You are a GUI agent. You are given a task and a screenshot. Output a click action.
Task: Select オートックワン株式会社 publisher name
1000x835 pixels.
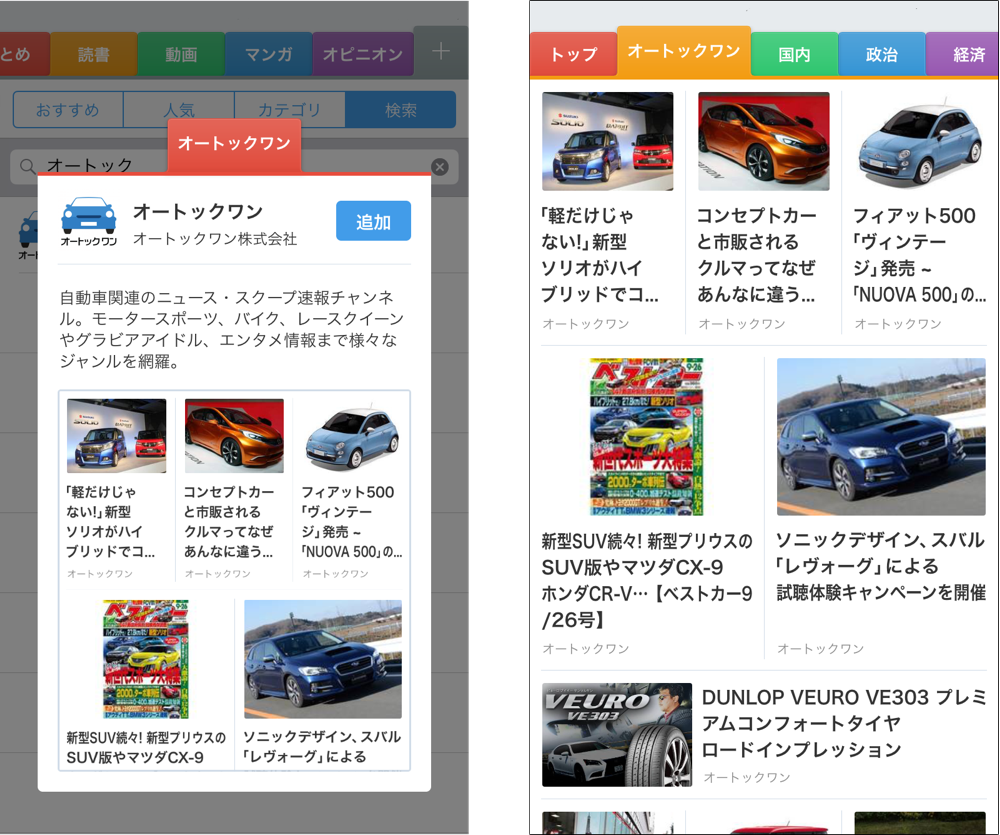pos(215,239)
